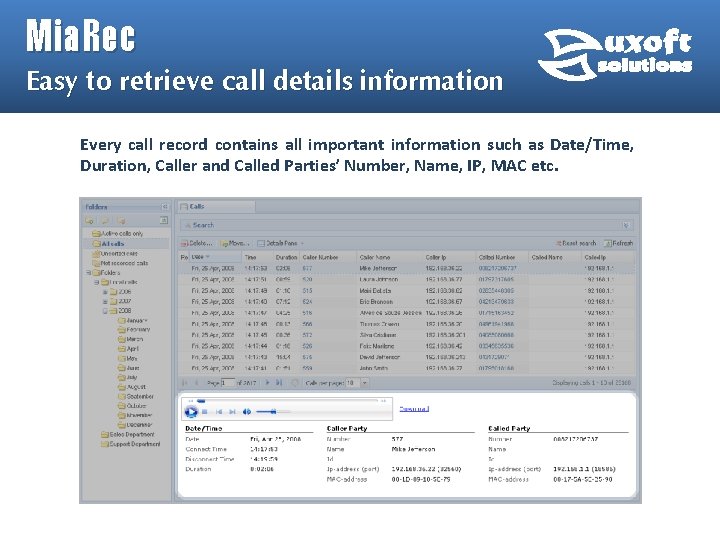720x540 pixels.
Task: Sort by the Time column header
Action: (x=258, y=257)
